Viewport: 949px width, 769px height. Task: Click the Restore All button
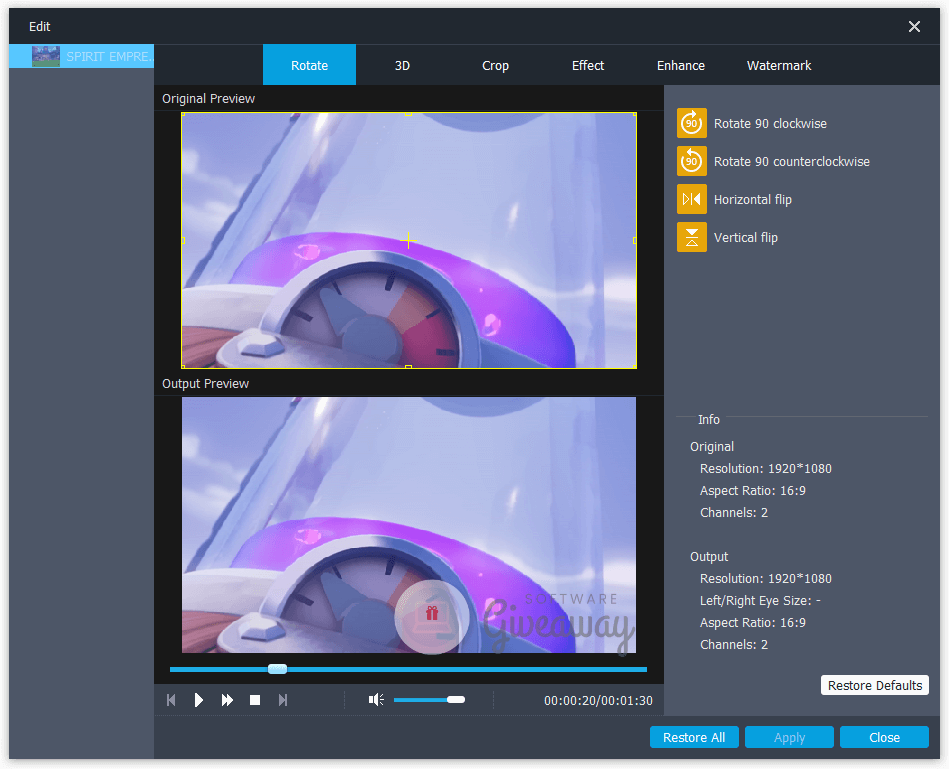(694, 738)
